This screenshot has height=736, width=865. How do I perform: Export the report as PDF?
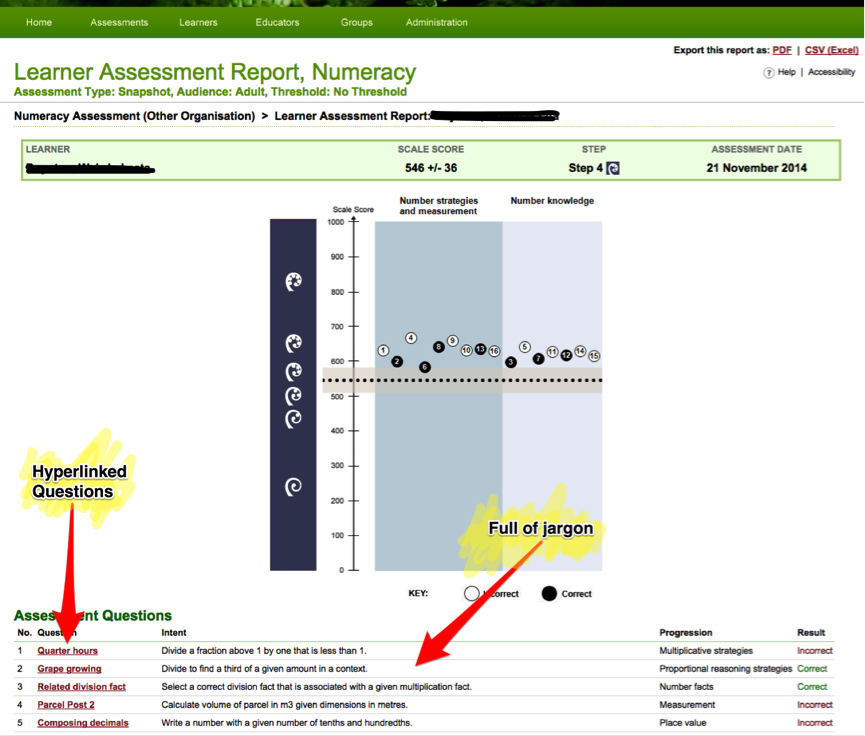pos(781,50)
